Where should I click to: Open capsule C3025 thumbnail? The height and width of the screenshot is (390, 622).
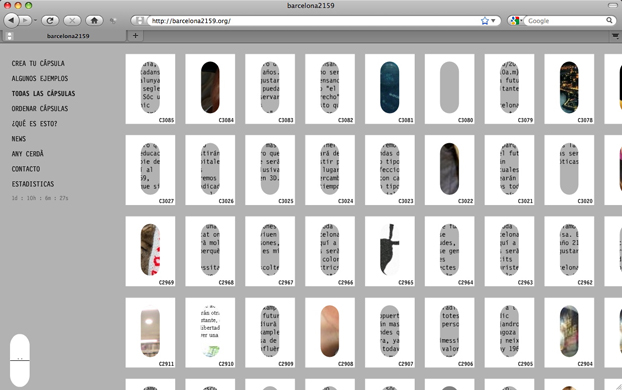270,170
